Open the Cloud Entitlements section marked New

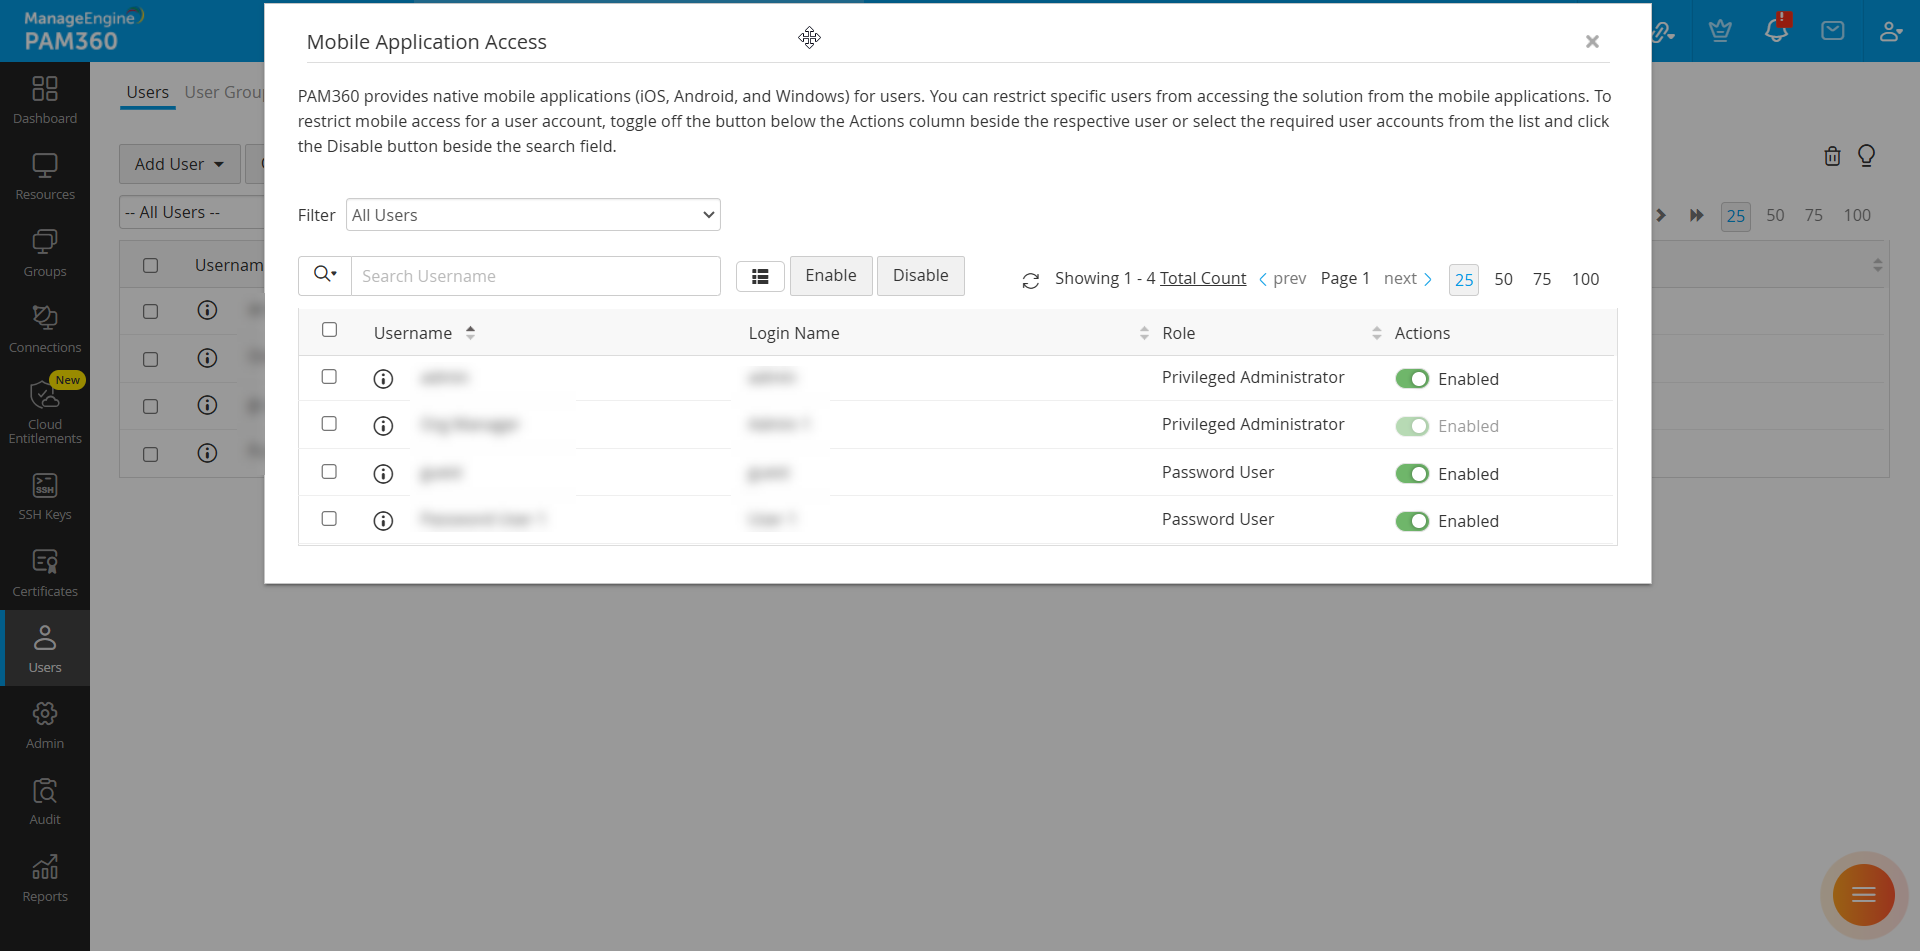[x=44, y=410]
